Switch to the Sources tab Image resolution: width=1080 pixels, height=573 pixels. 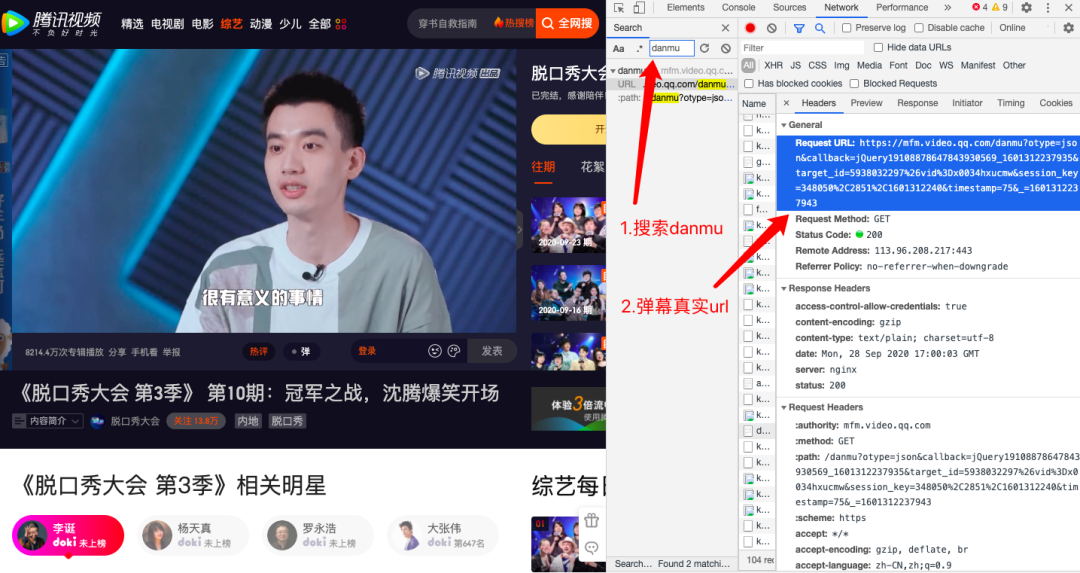[789, 8]
